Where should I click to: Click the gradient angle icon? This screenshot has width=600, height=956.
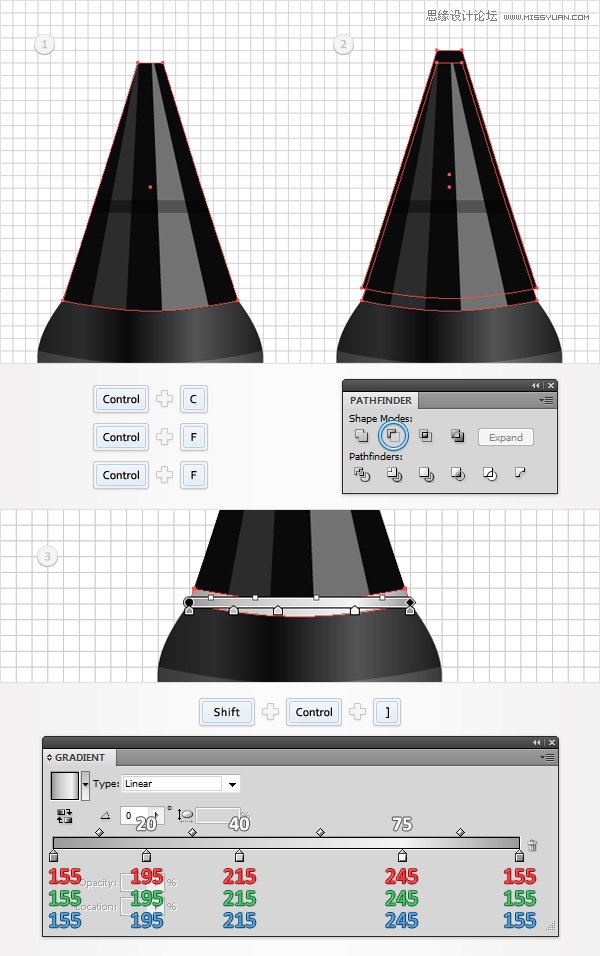pyautogui.click(x=105, y=816)
